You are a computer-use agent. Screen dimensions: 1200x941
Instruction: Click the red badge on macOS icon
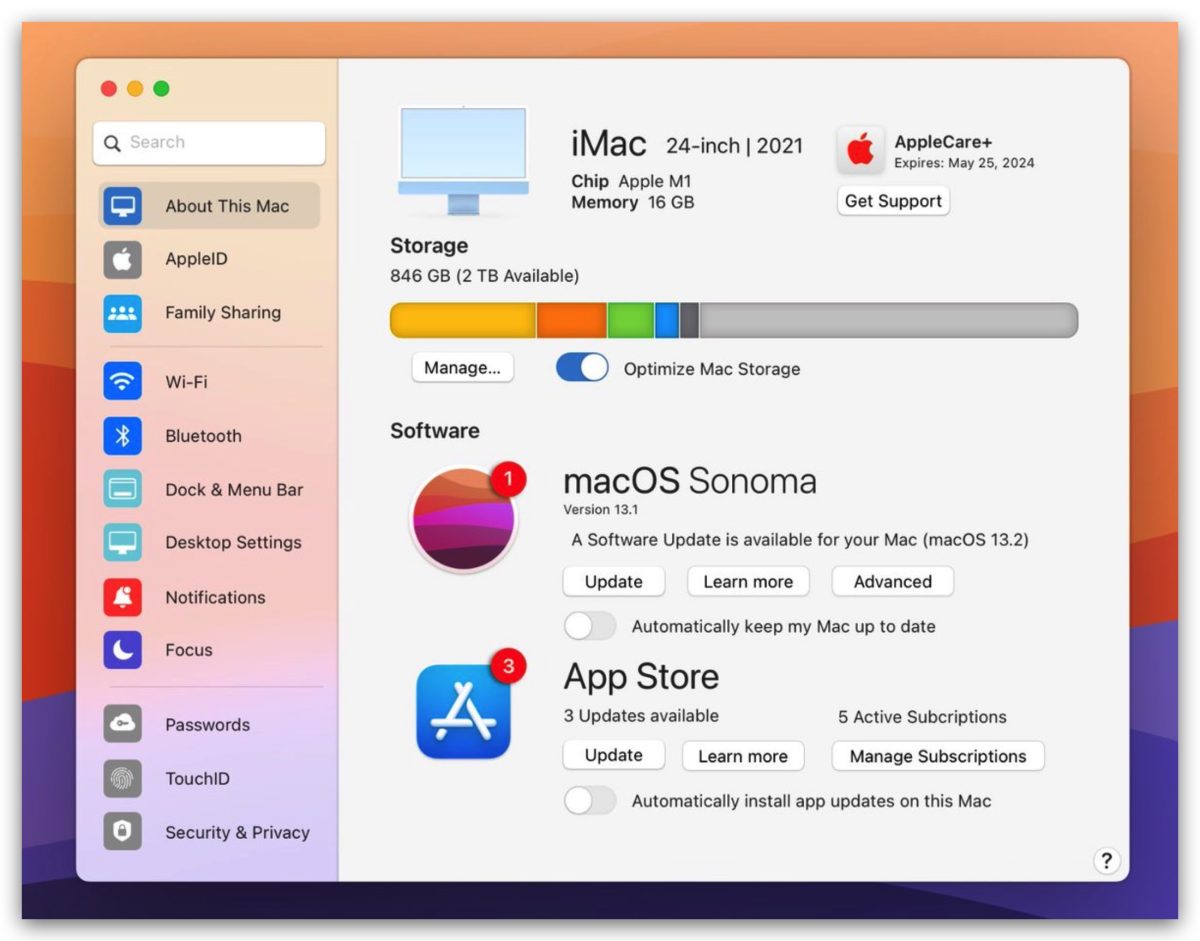click(508, 480)
